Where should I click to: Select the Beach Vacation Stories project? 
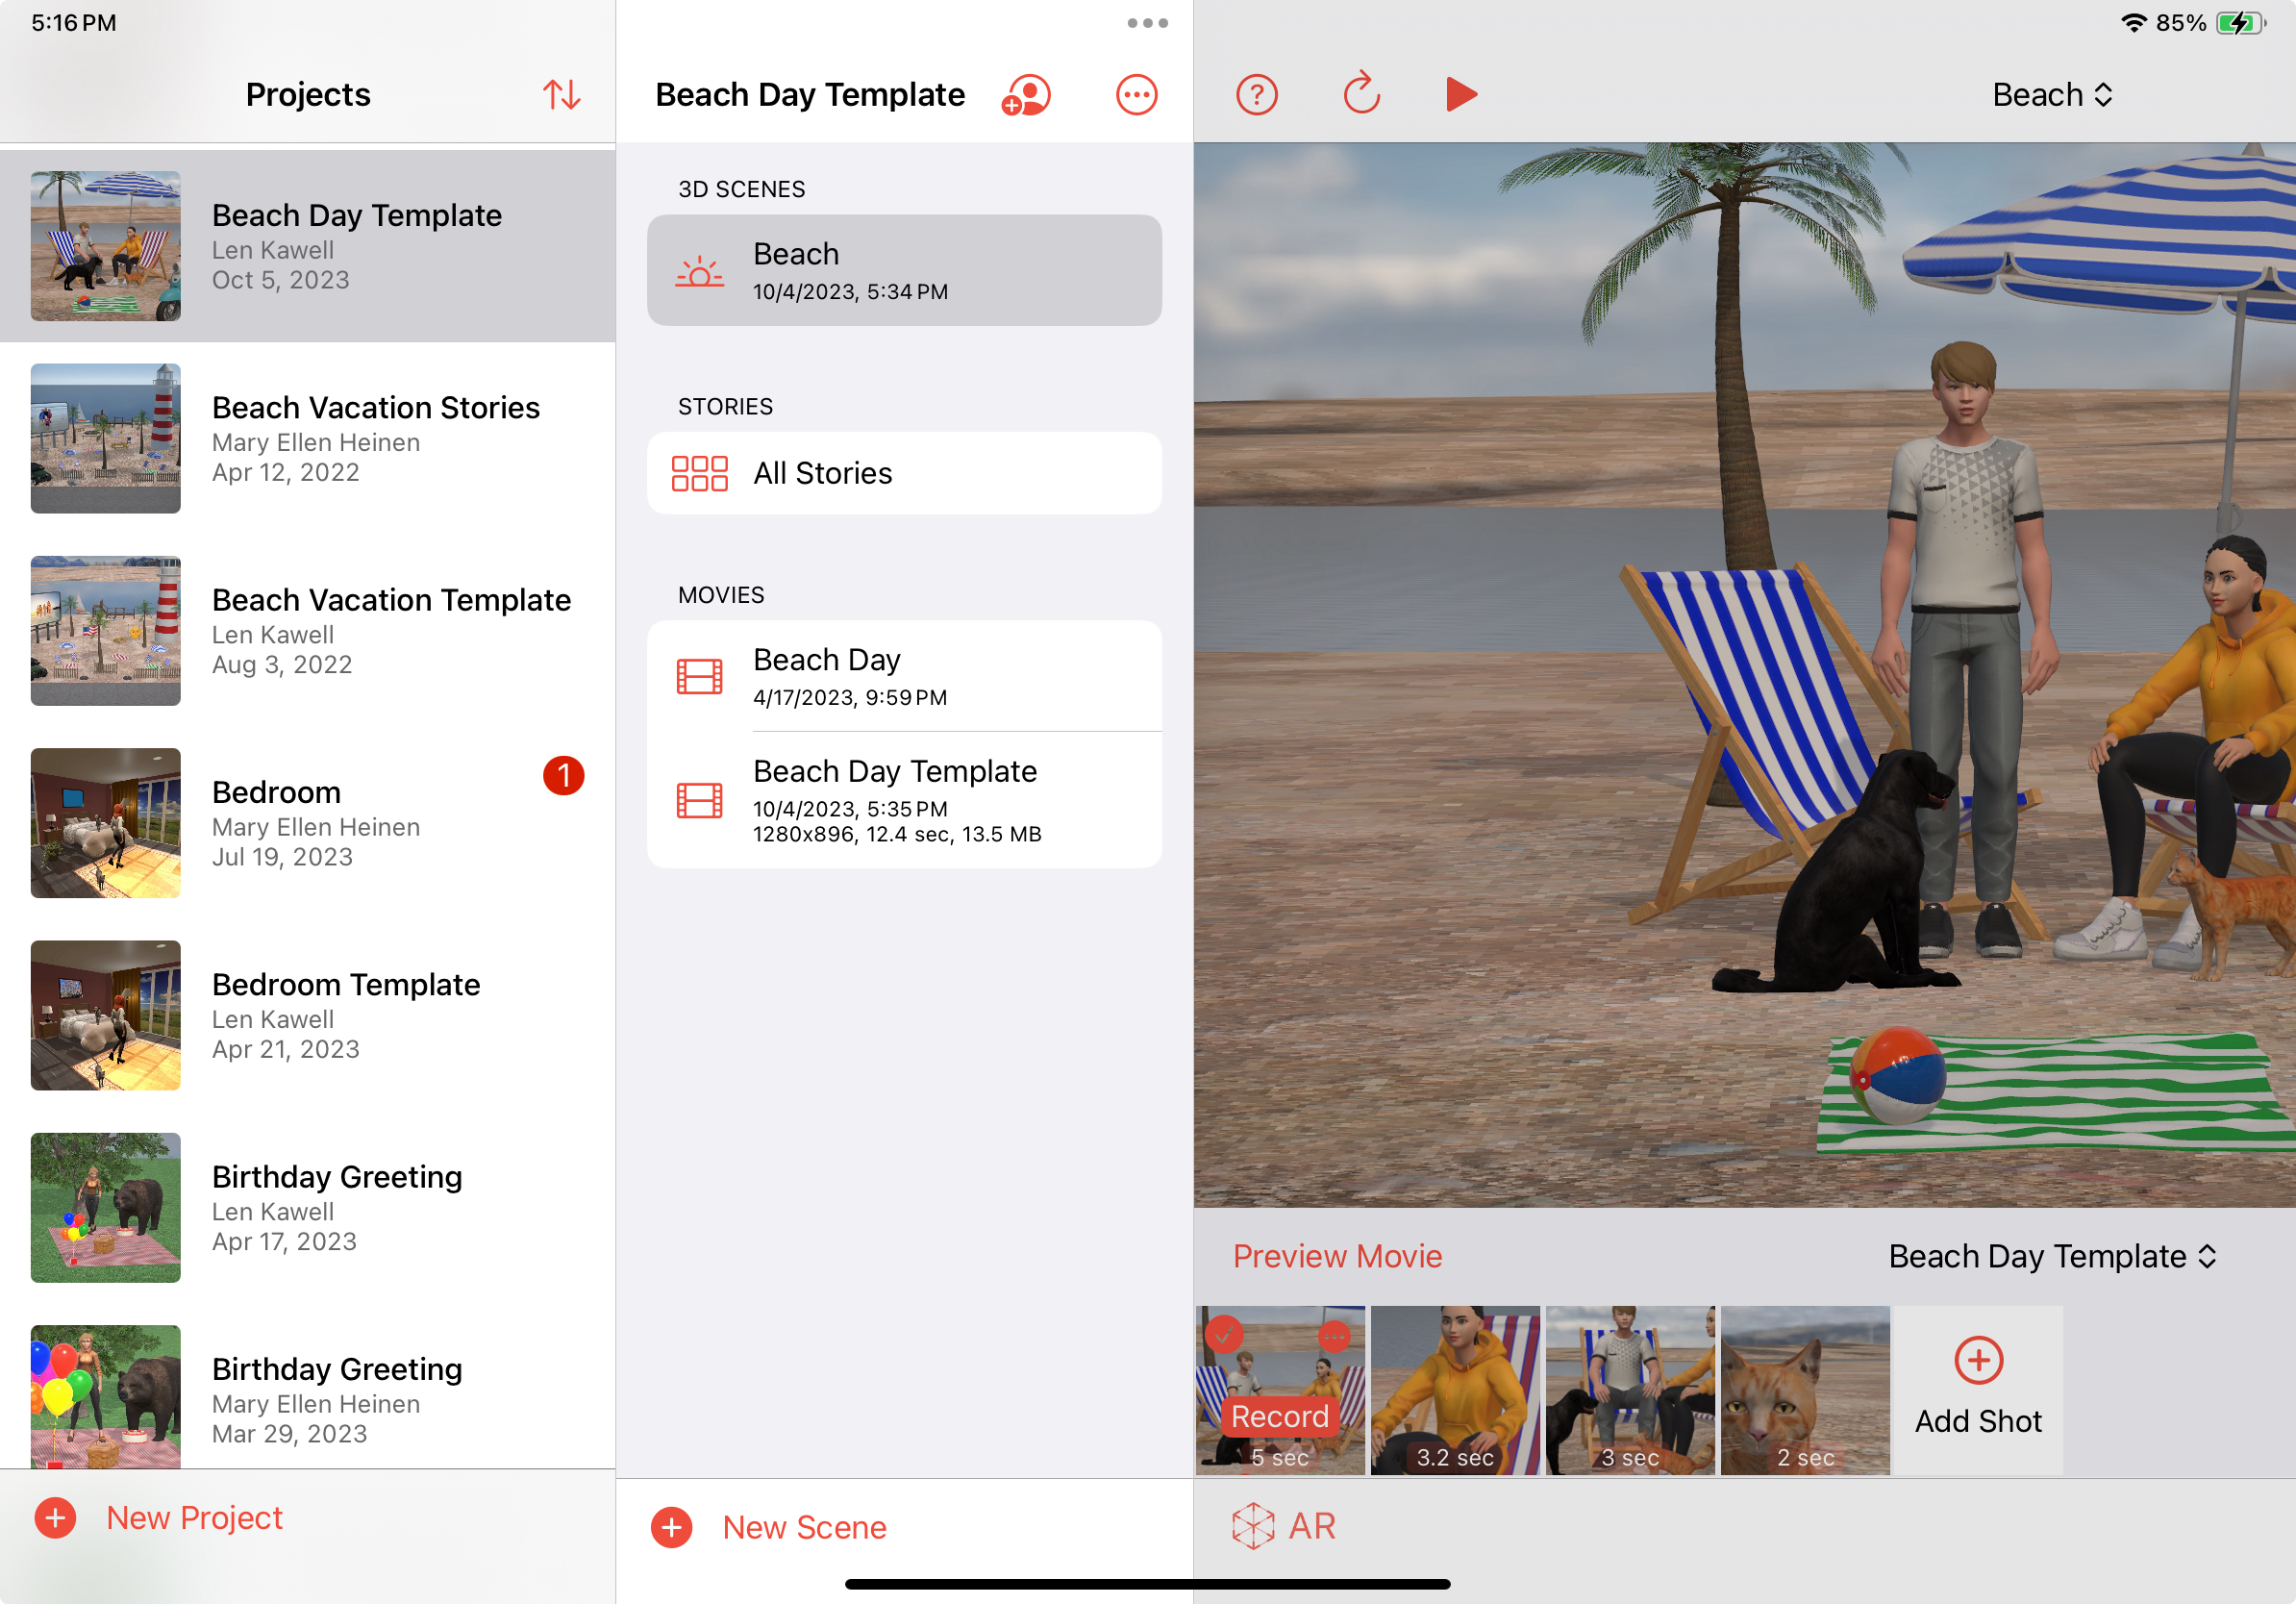(x=308, y=438)
